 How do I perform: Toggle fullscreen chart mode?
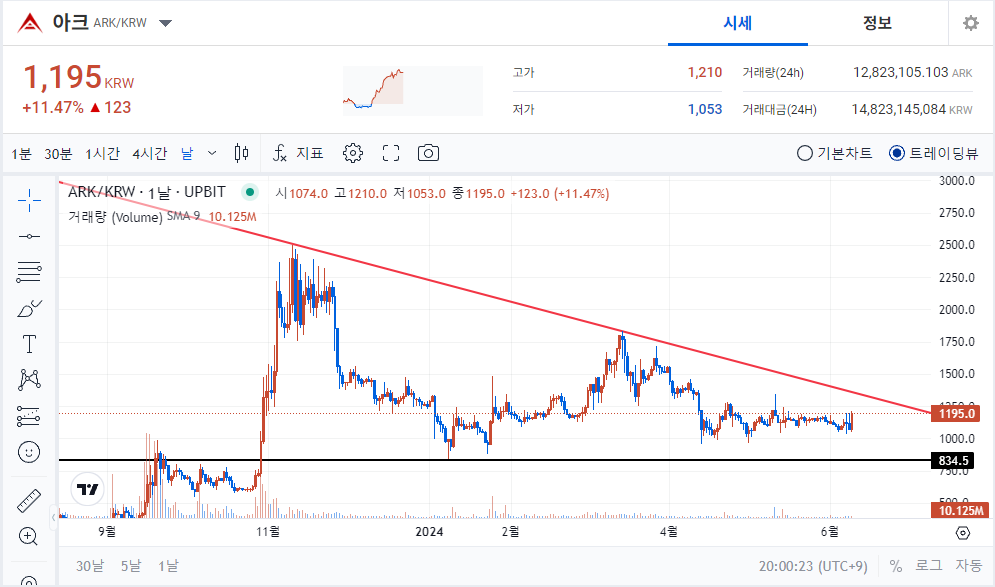coord(391,153)
